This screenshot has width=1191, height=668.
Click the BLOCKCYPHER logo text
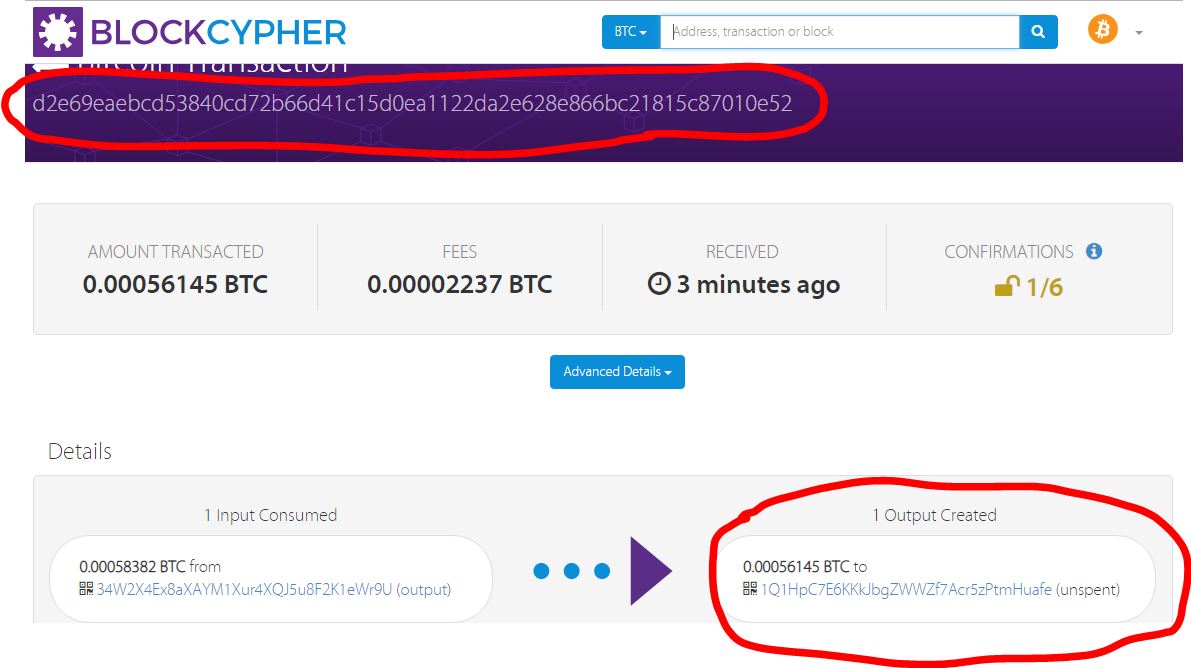[x=218, y=33]
